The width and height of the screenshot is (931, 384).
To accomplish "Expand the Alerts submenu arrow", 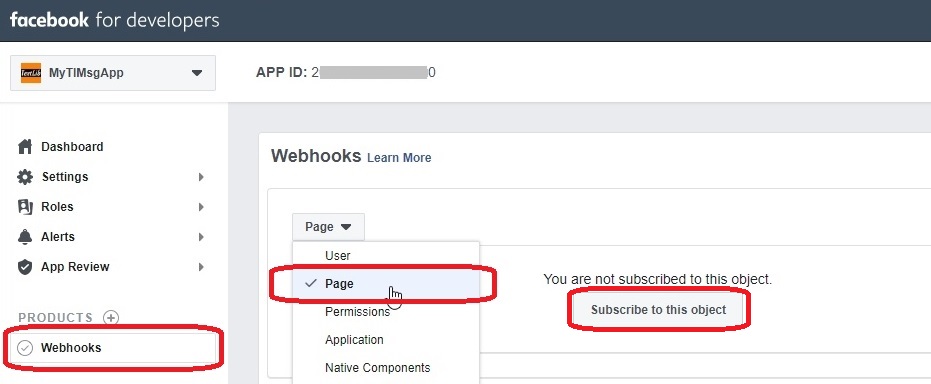I will pyautogui.click(x=201, y=237).
